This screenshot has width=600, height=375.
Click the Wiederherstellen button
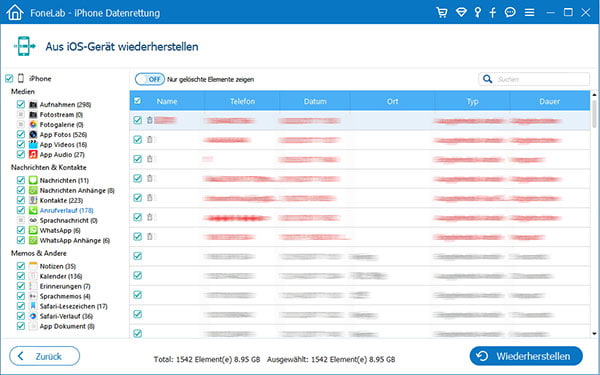pos(526,356)
